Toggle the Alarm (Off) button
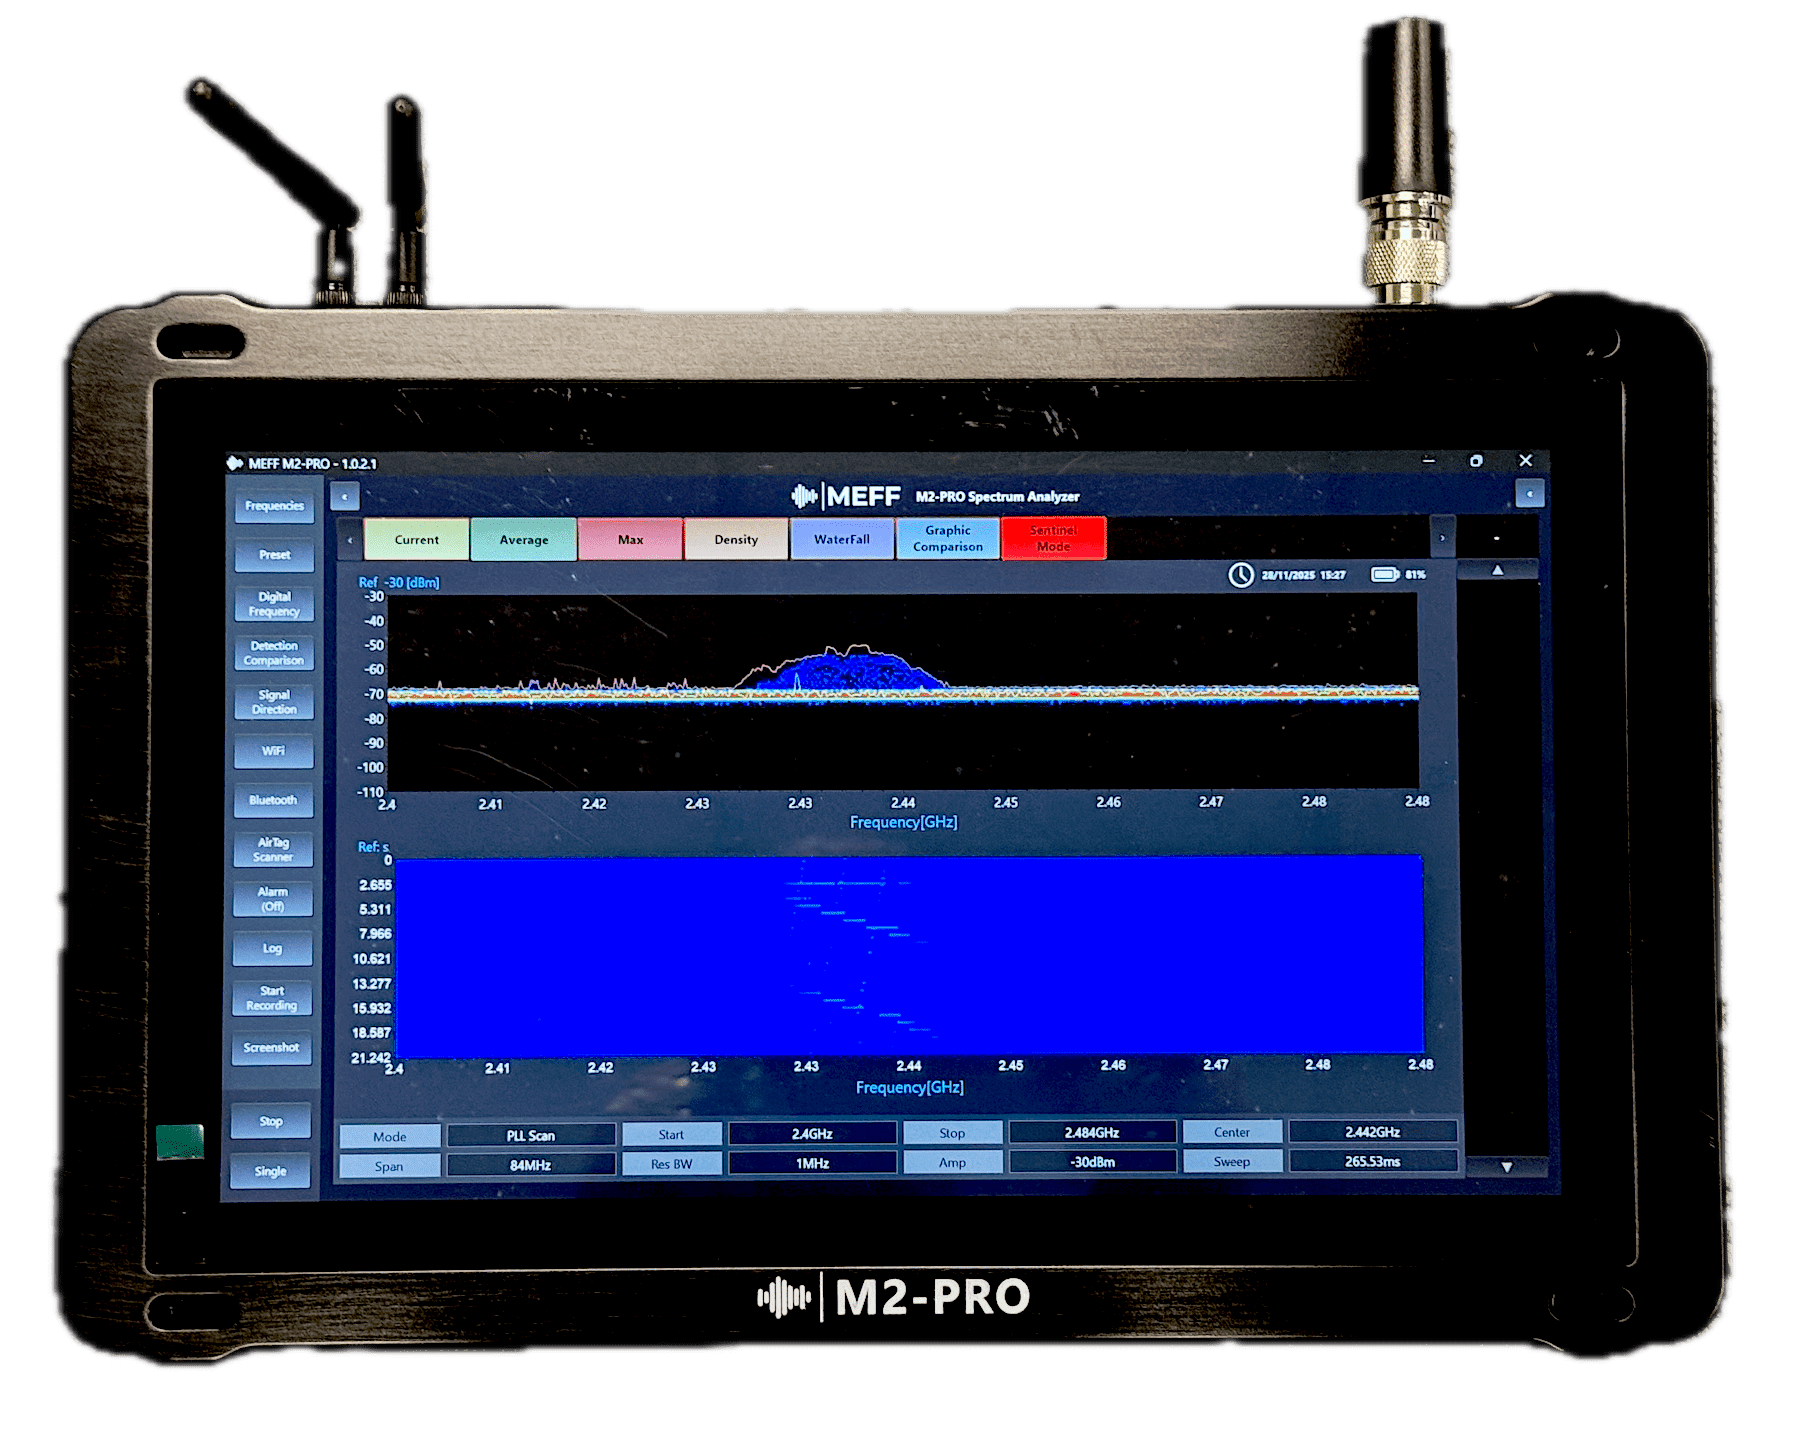 click(273, 899)
